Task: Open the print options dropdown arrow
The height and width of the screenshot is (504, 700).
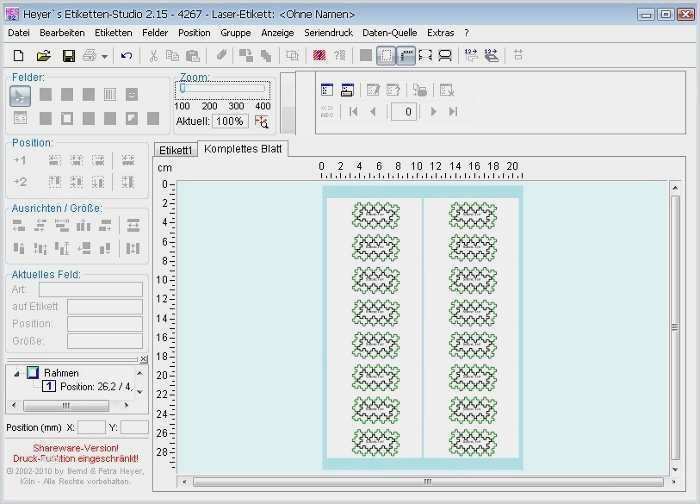Action: tap(104, 57)
